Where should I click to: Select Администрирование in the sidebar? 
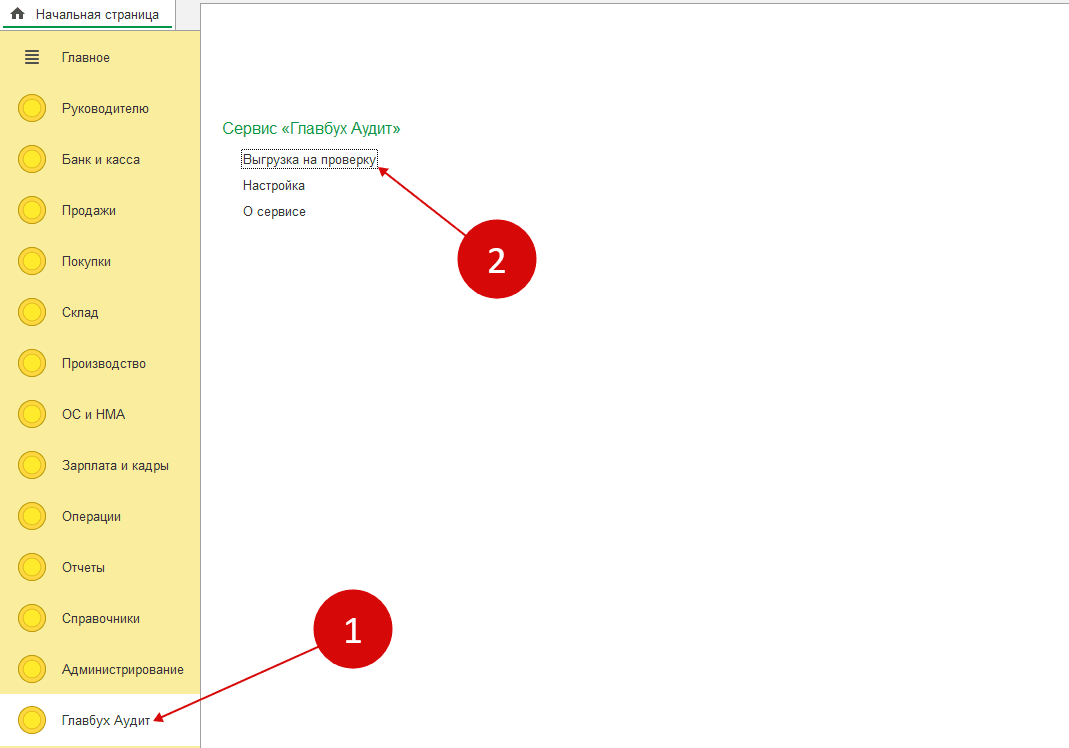[x=122, y=670]
